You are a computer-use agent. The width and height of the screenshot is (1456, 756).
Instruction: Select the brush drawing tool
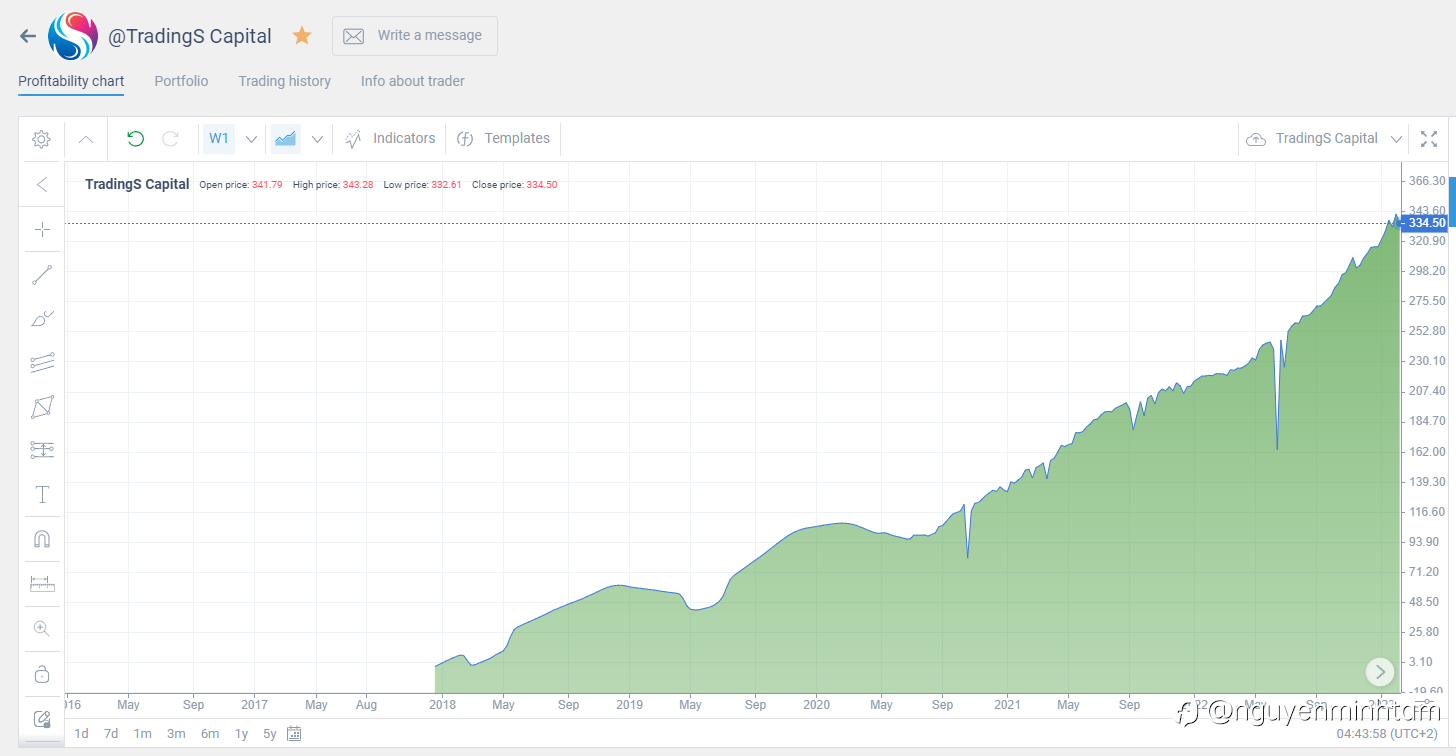point(42,319)
